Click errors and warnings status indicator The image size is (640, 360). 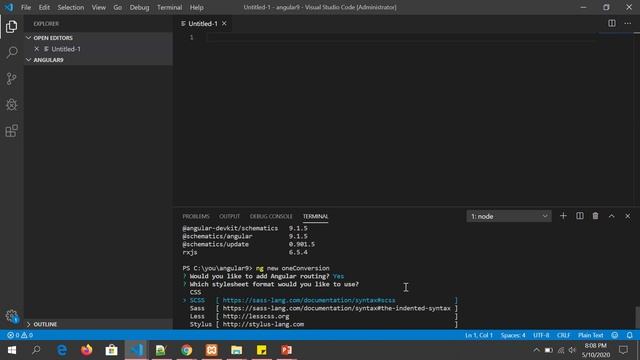point(20,335)
